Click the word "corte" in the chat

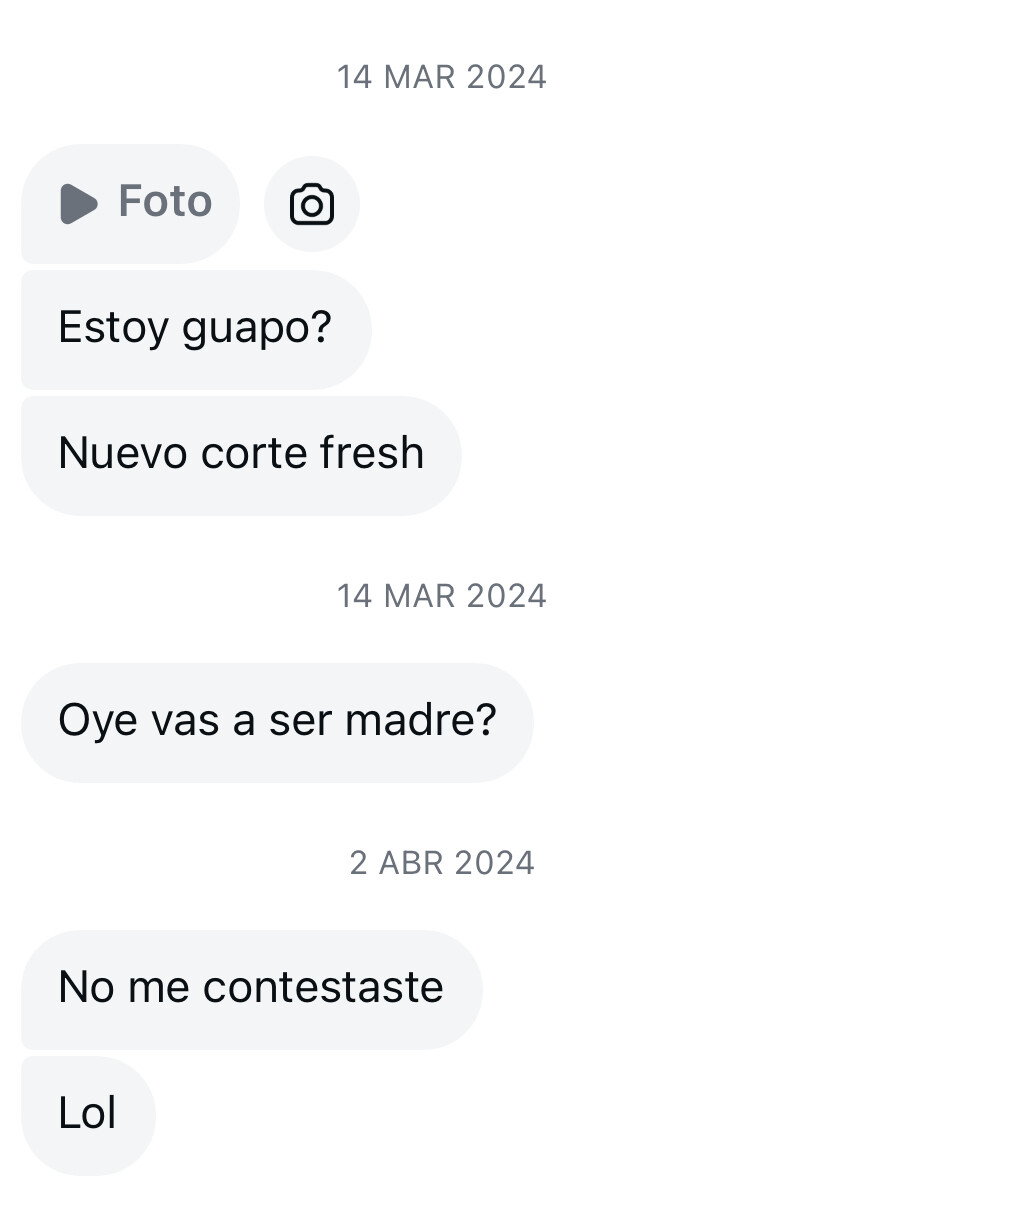[253, 453]
